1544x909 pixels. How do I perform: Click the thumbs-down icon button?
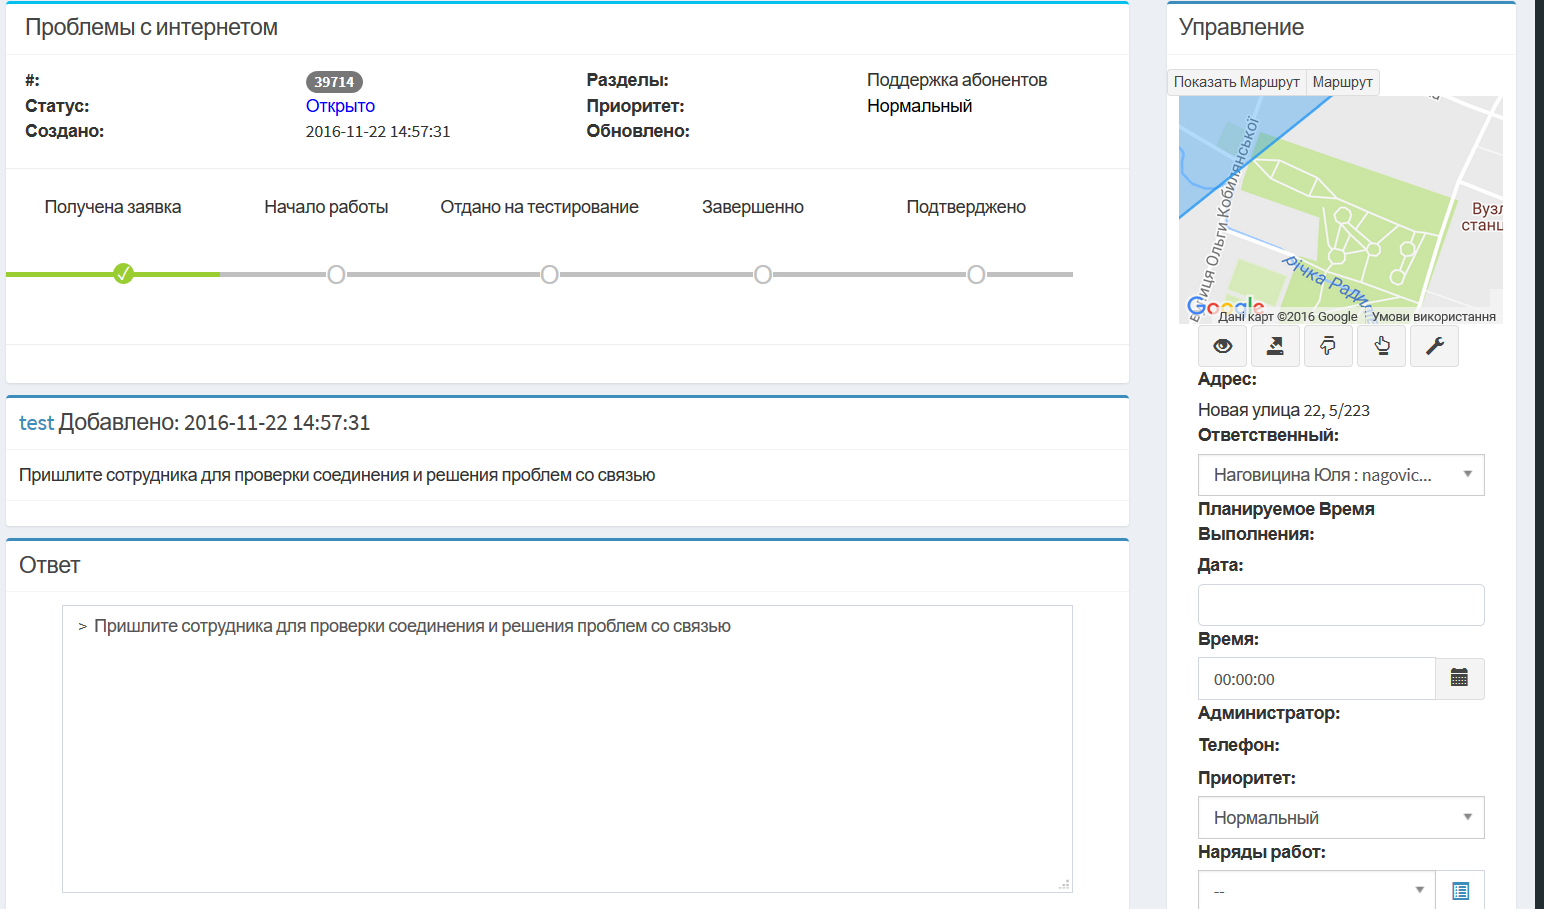coord(1328,346)
